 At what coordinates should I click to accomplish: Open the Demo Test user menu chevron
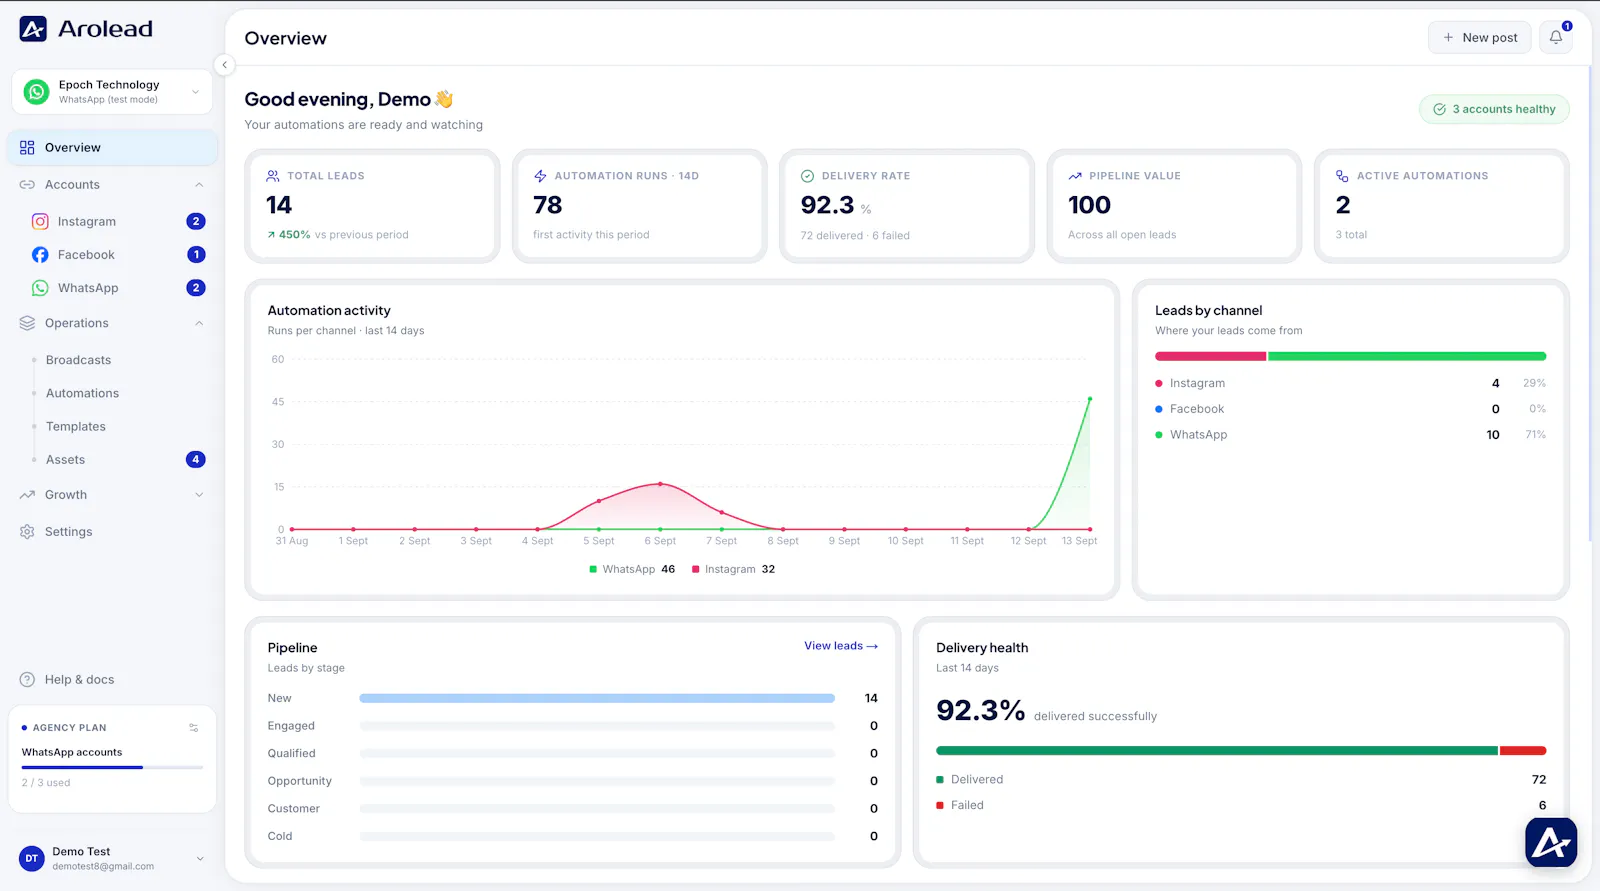coord(200,858)
